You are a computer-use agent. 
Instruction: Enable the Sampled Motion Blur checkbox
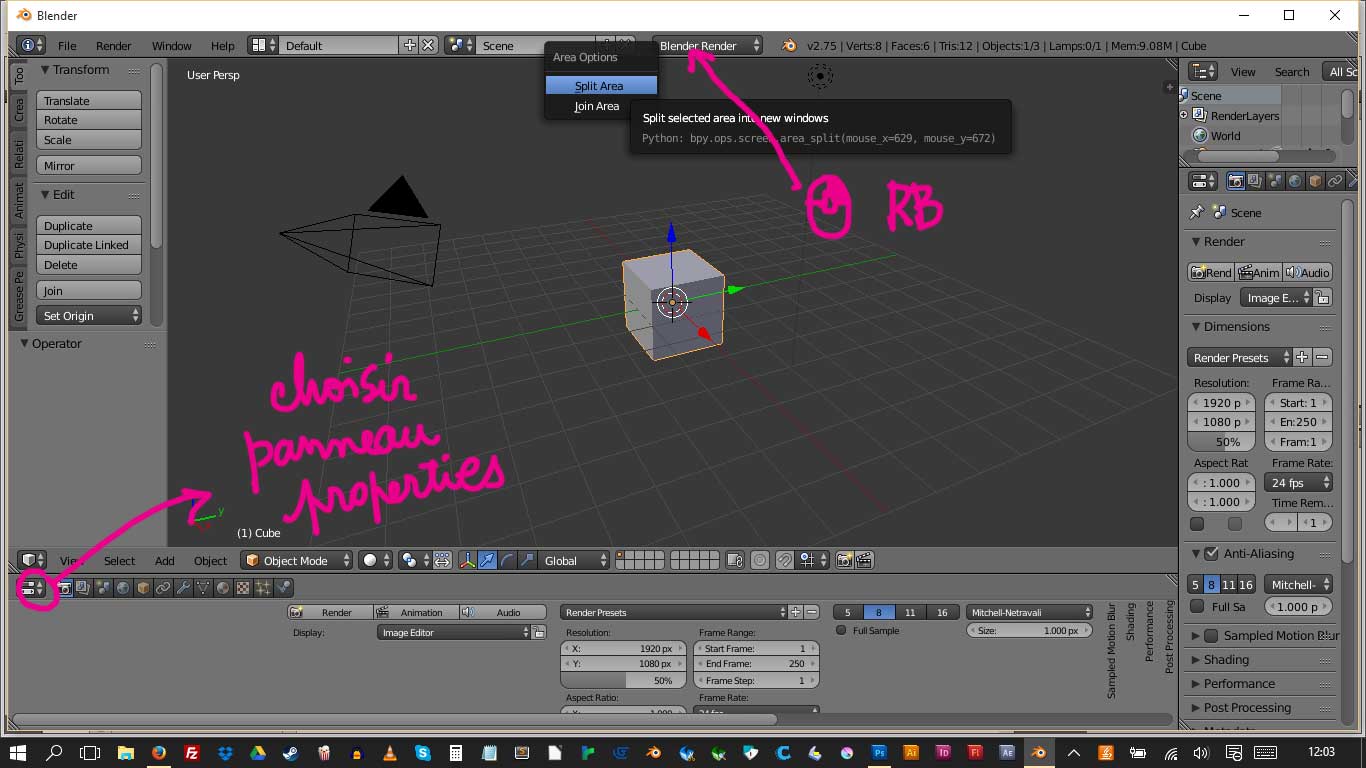[1211, 636]
